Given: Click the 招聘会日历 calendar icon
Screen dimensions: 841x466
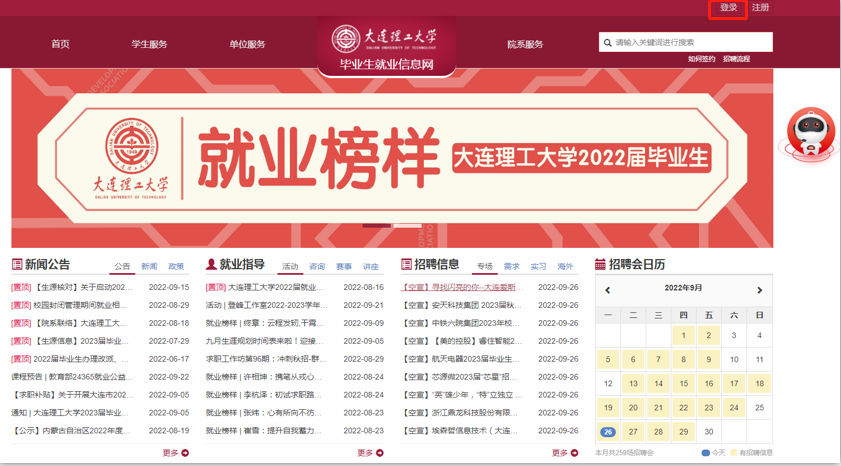Looking at the screenshot, I should 600,264.
